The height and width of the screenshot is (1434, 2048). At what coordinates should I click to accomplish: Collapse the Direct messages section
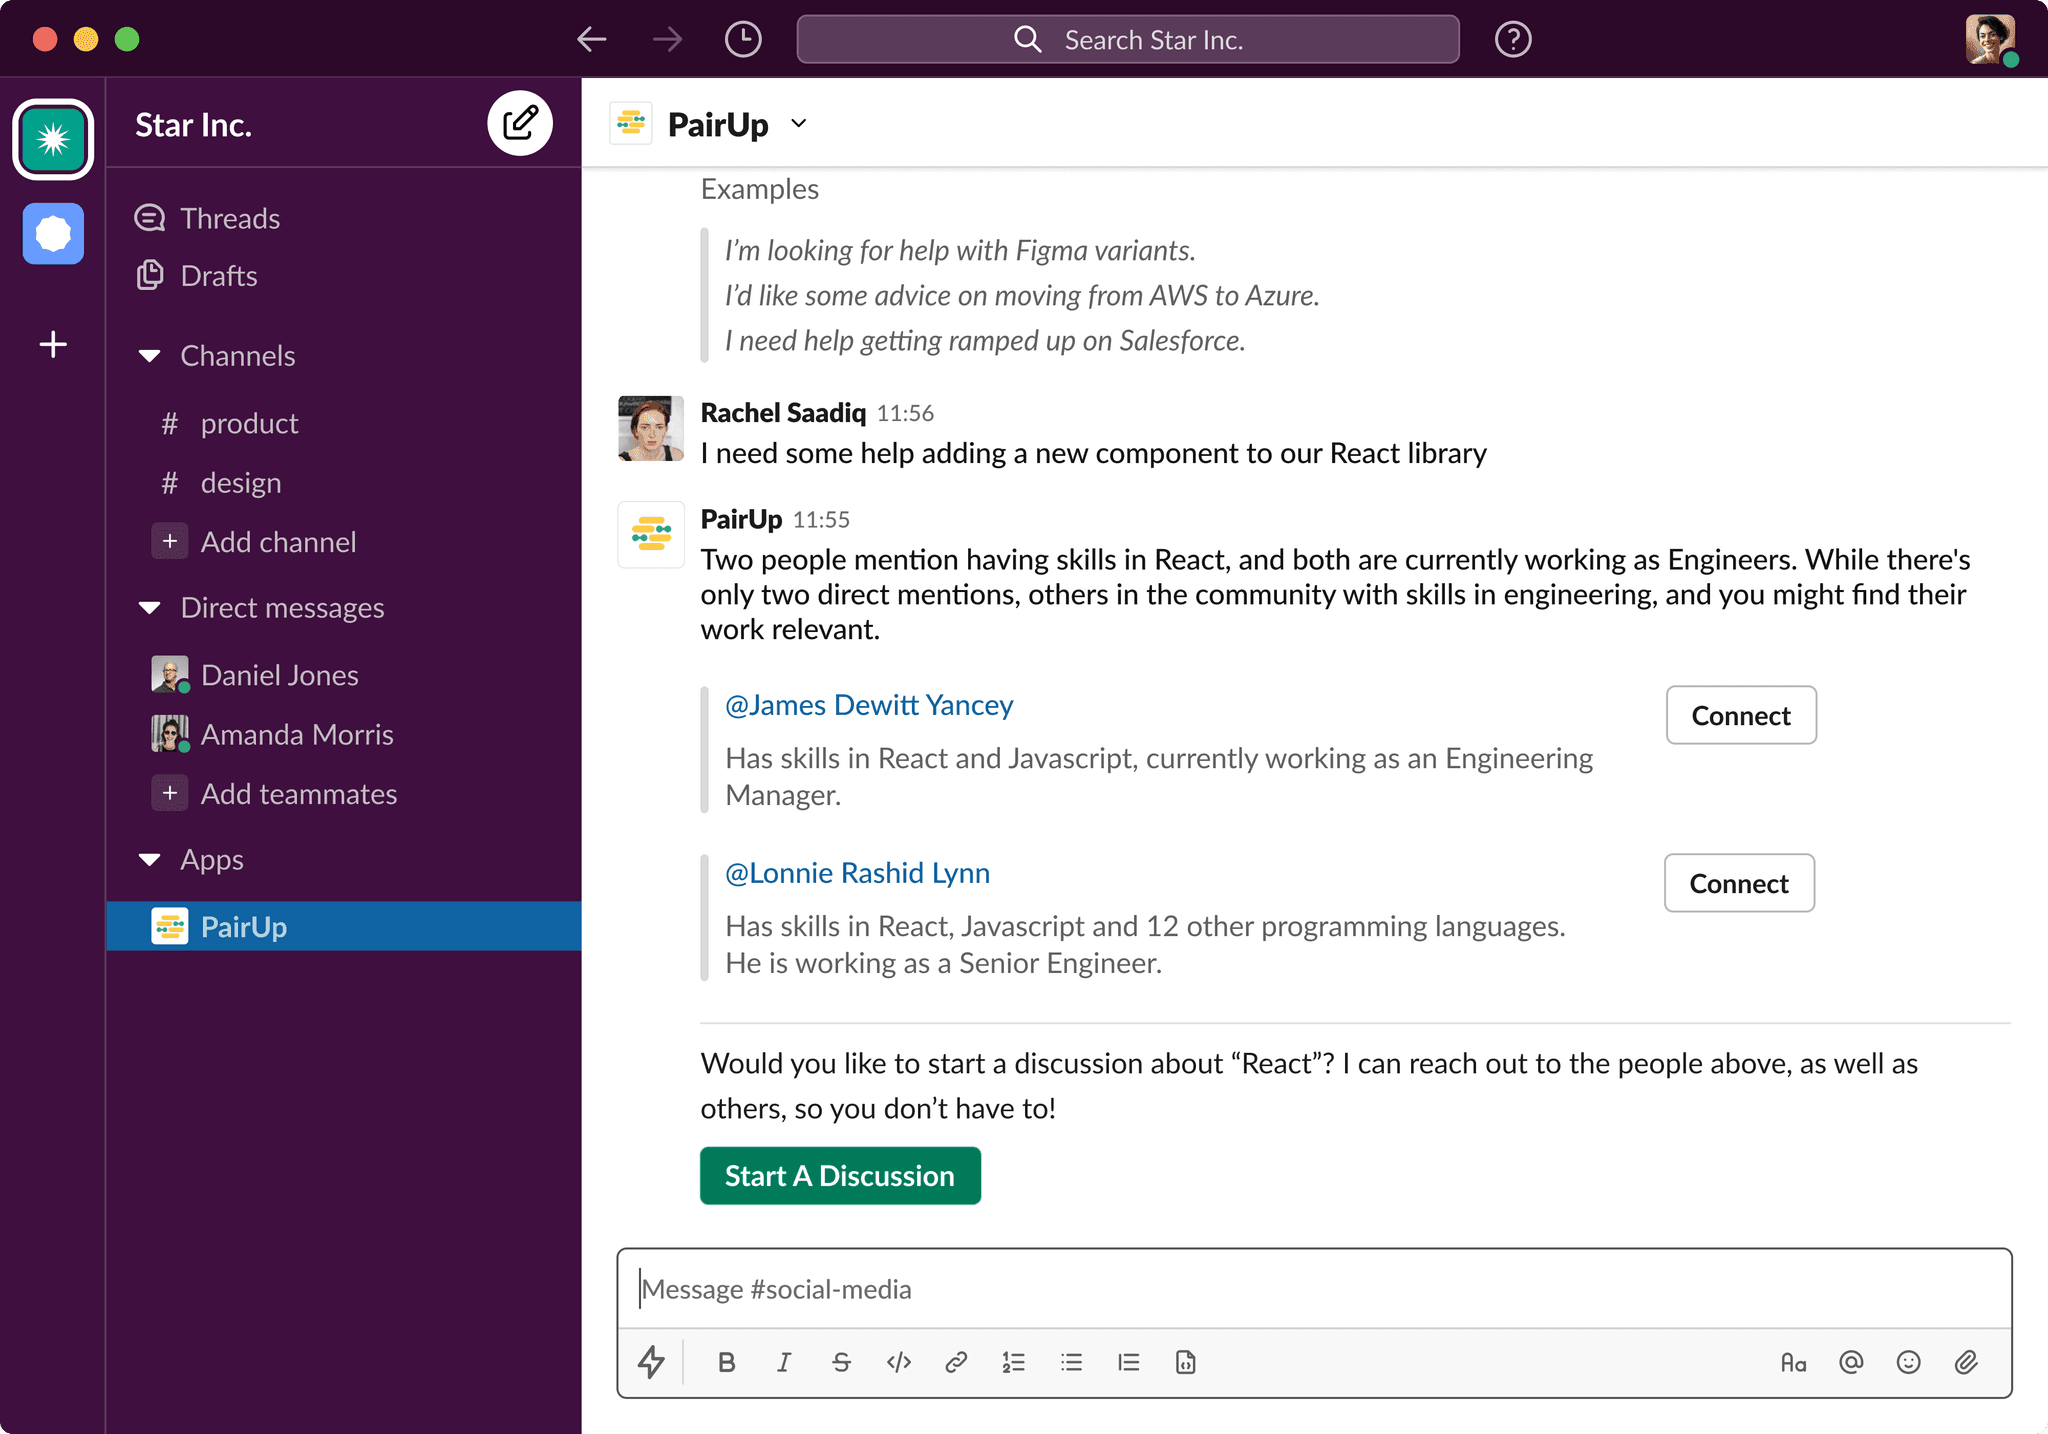(150, 608)
